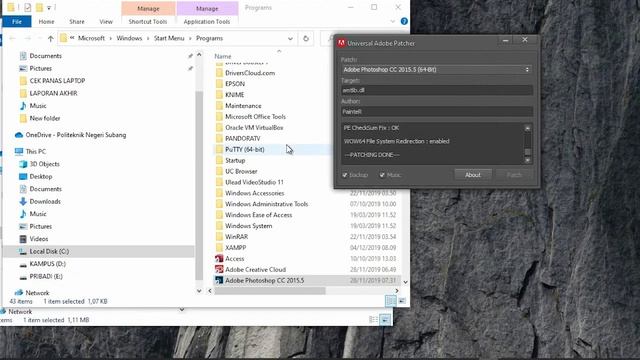
Task: Click Start Menu in the breadcrumb path
Action: click(169, 38)
